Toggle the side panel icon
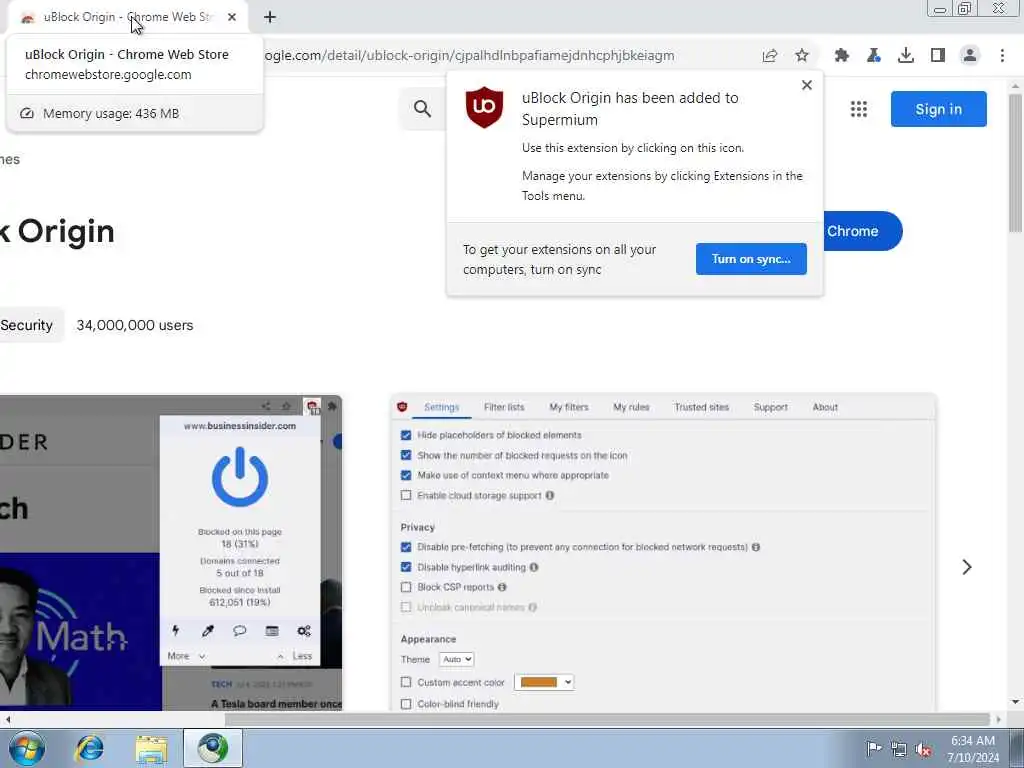Viewport: 1024px width, 768px height. point(938,56)
